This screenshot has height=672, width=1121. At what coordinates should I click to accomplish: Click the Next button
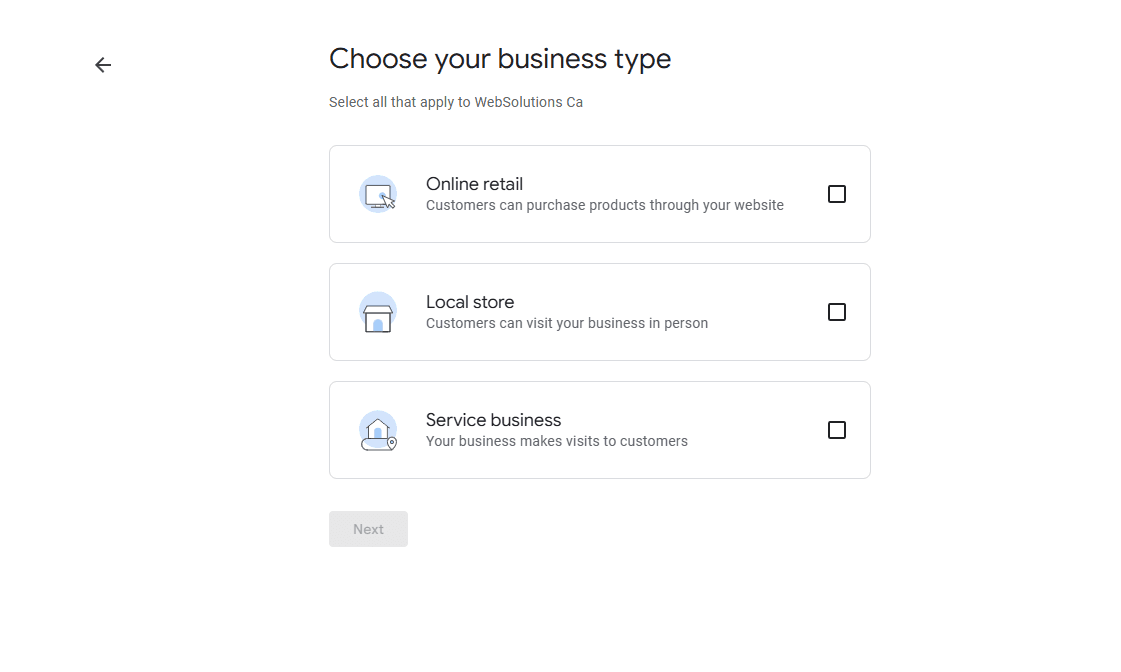(x=368, y=528)
